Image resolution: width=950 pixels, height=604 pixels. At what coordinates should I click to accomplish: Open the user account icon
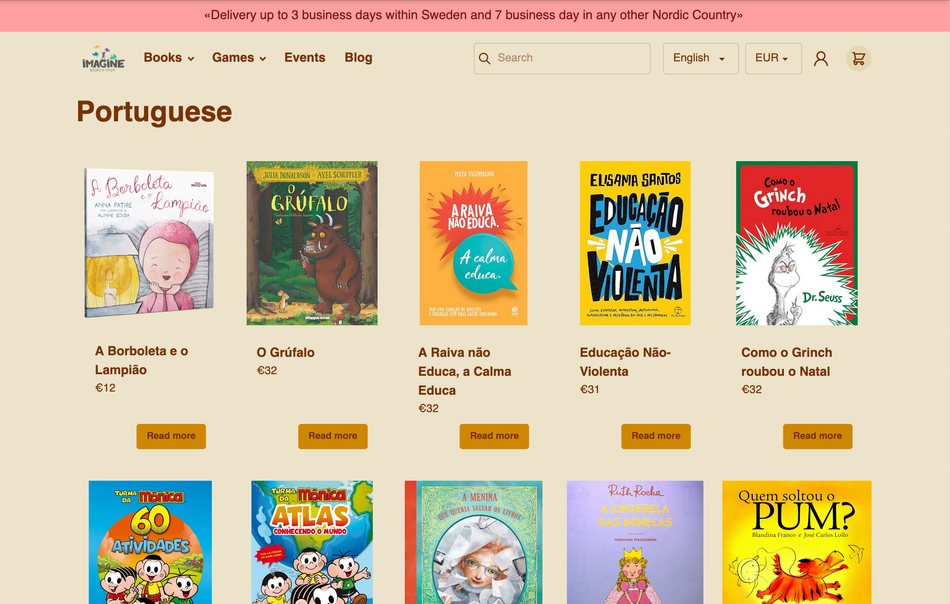point(821,58)
